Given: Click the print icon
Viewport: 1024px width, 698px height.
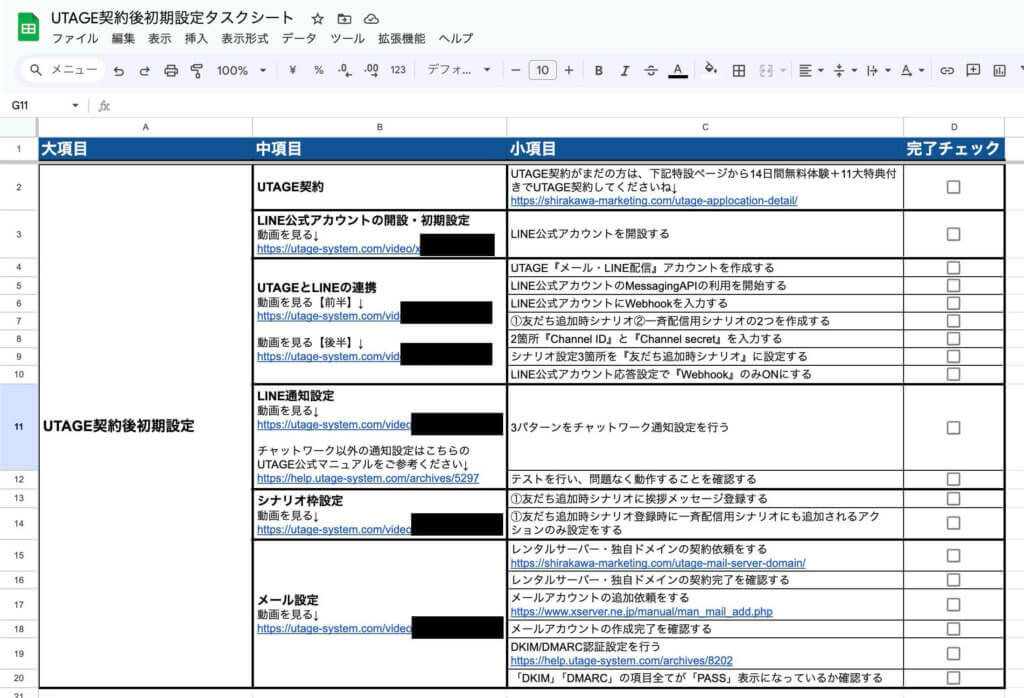Looking at the screenshot, I should 171,71.
